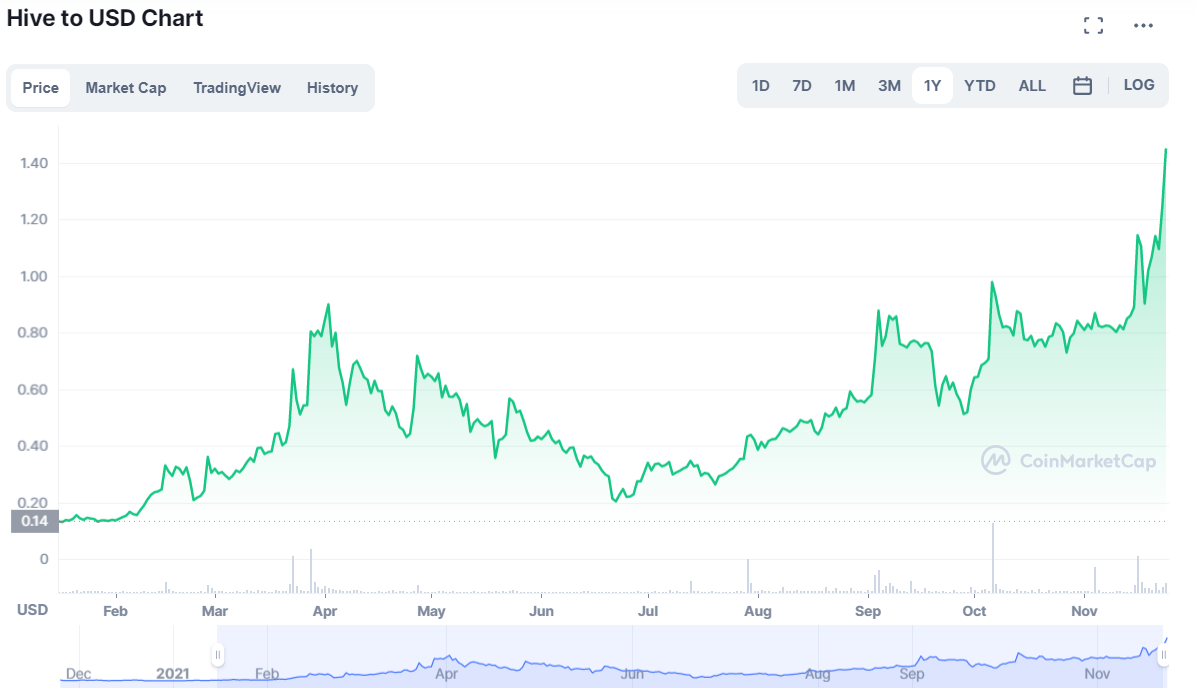The image size is (1196, 695).
Task: Click the tall October volume bar
Action: (993, 558)
